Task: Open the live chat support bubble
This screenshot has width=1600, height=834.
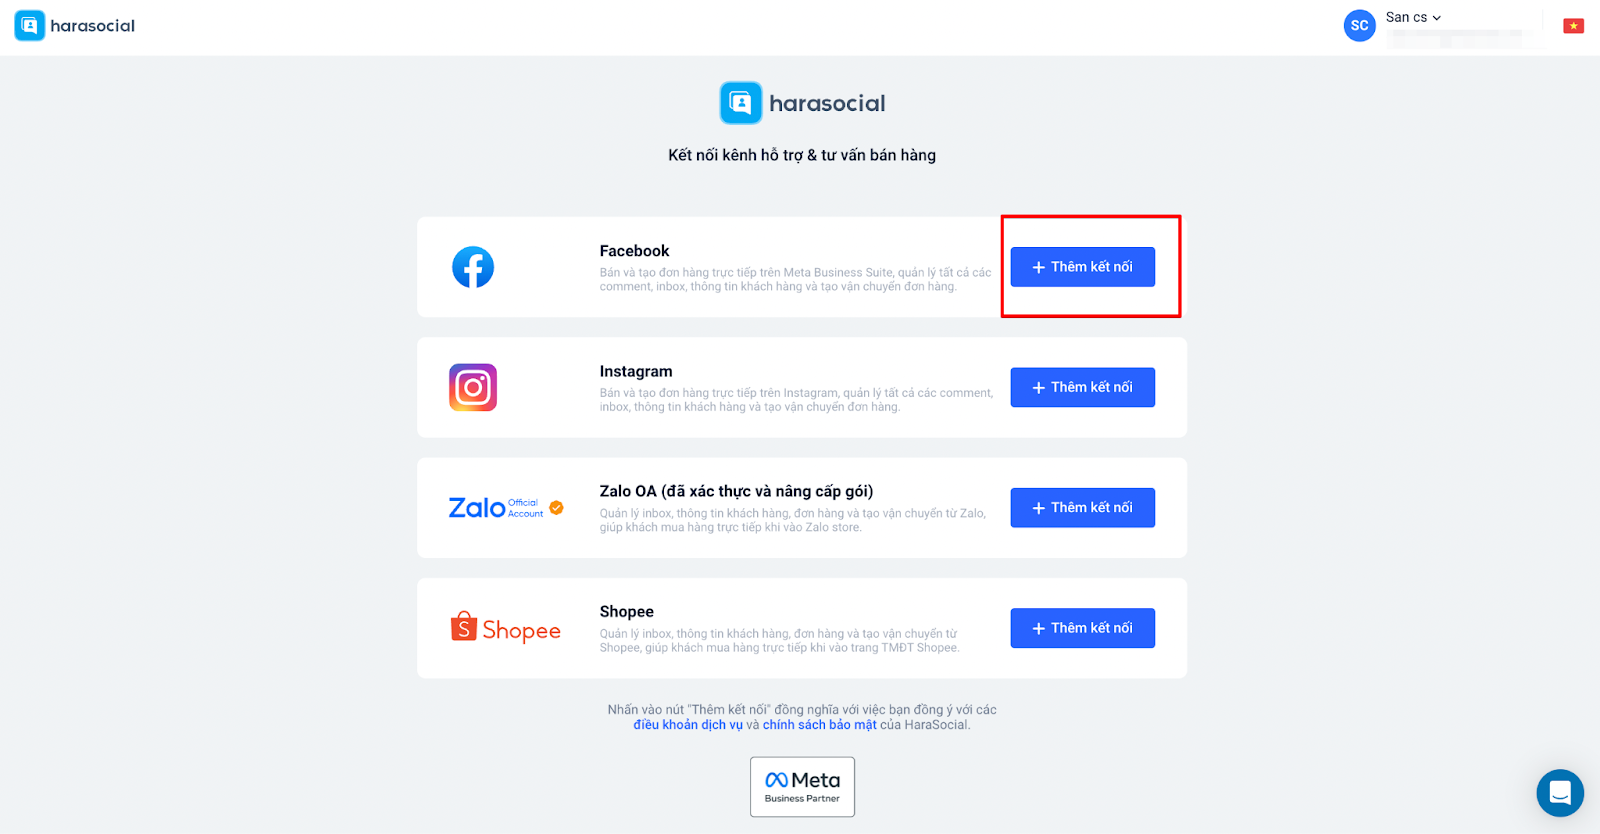Action: coord(1560,793)
